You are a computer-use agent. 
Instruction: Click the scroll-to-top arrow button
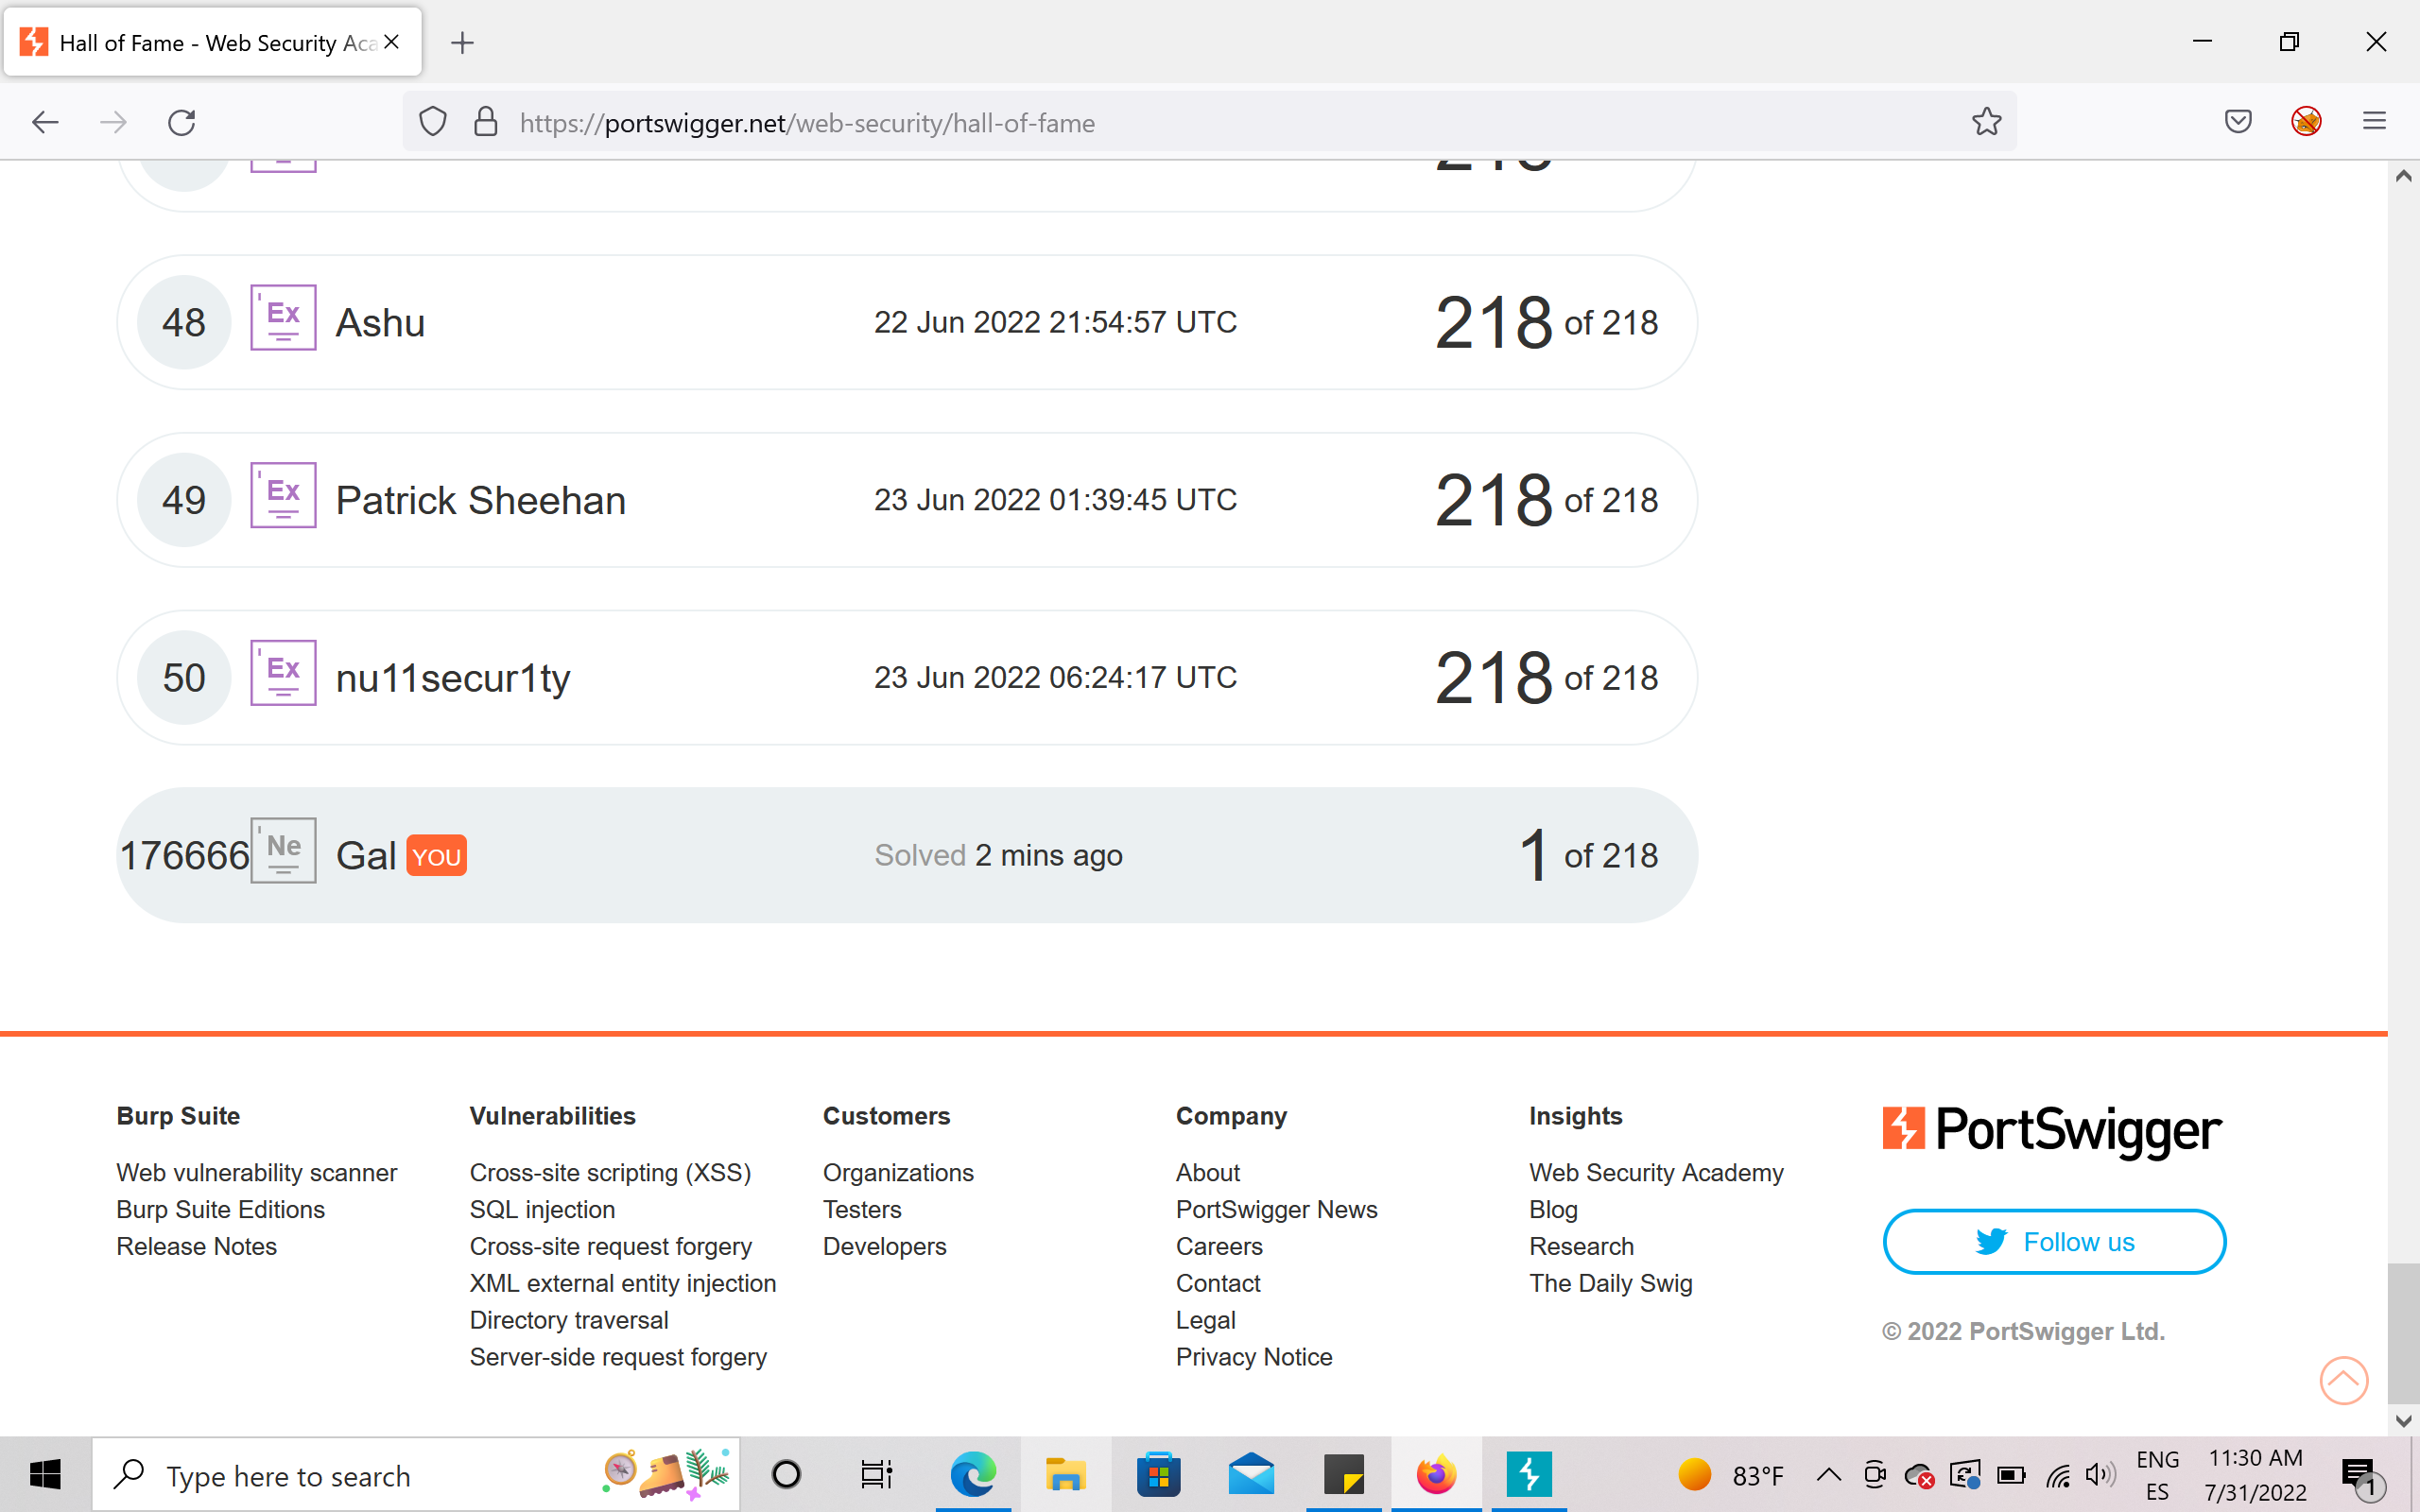point(2343,1380)
